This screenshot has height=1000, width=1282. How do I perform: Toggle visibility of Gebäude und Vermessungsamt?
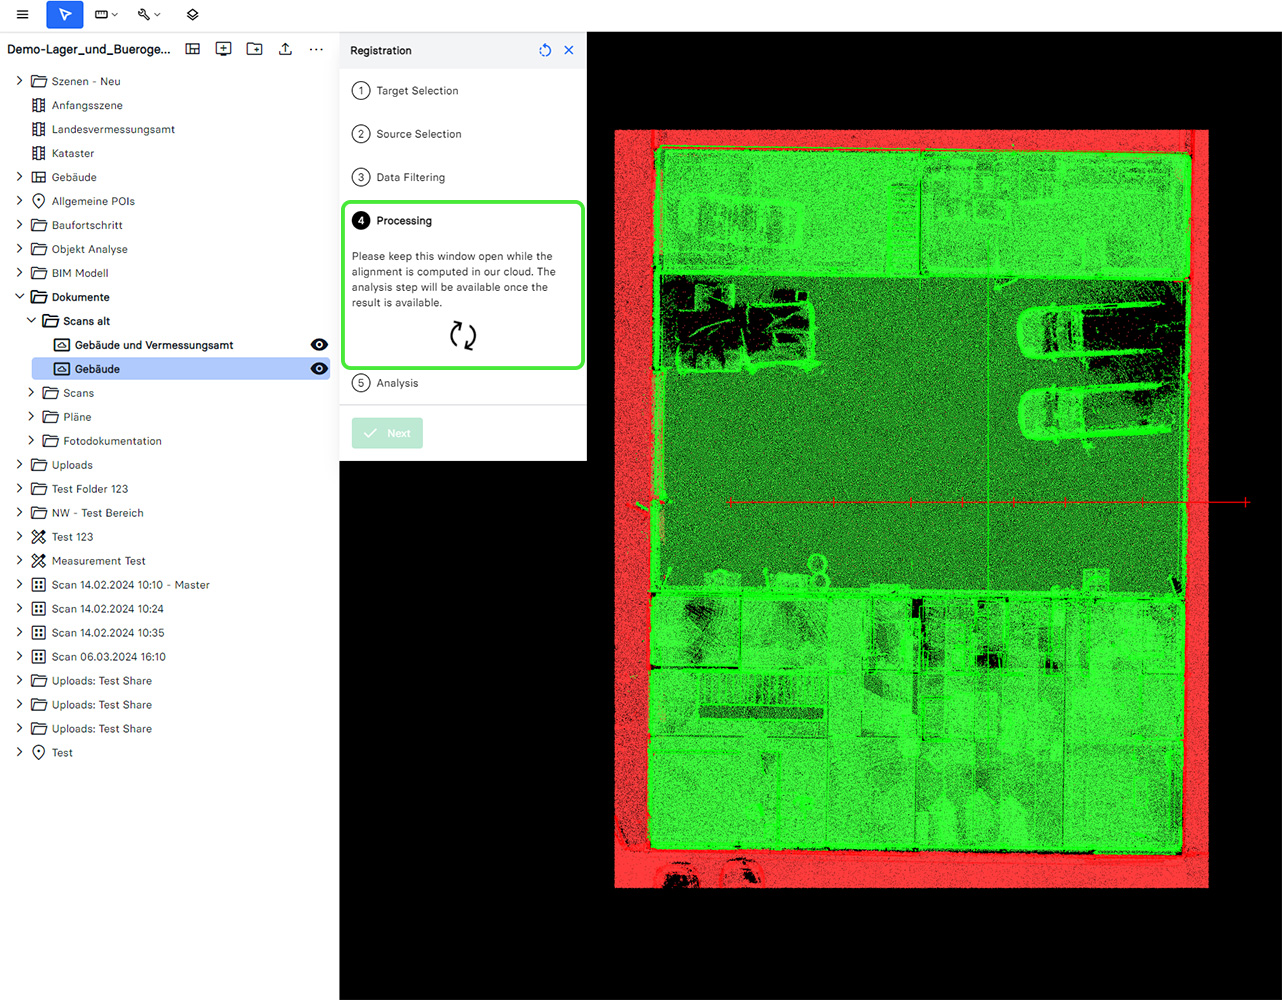pos(319,345)
